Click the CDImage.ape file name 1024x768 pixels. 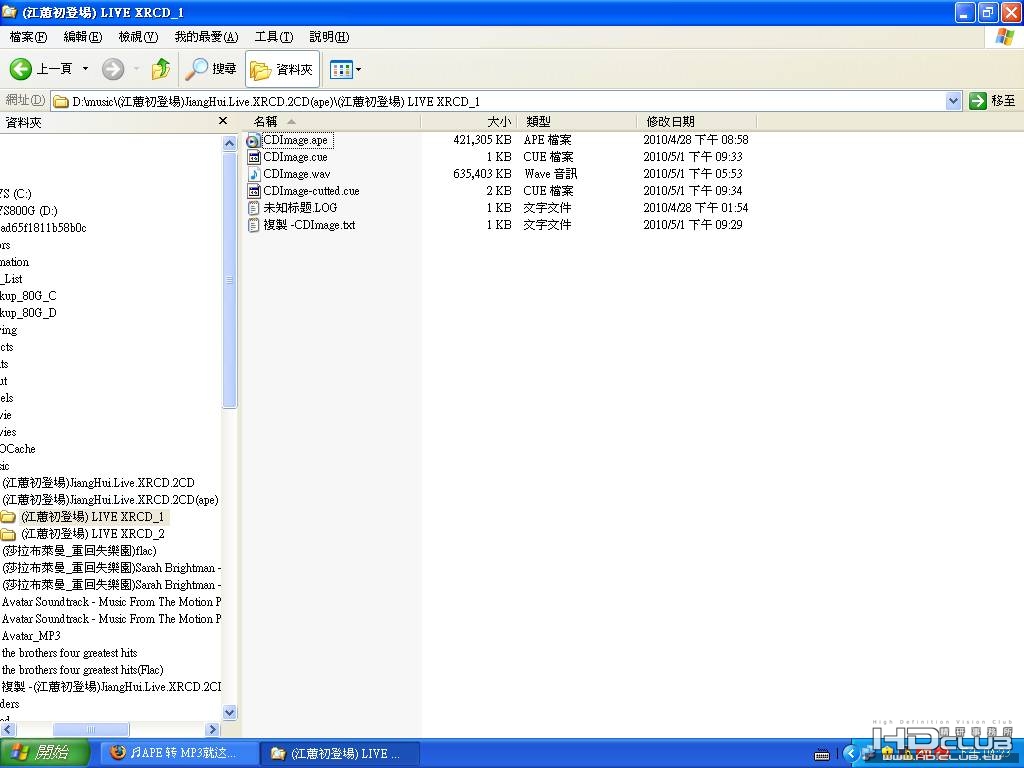[x=296, y=140]
